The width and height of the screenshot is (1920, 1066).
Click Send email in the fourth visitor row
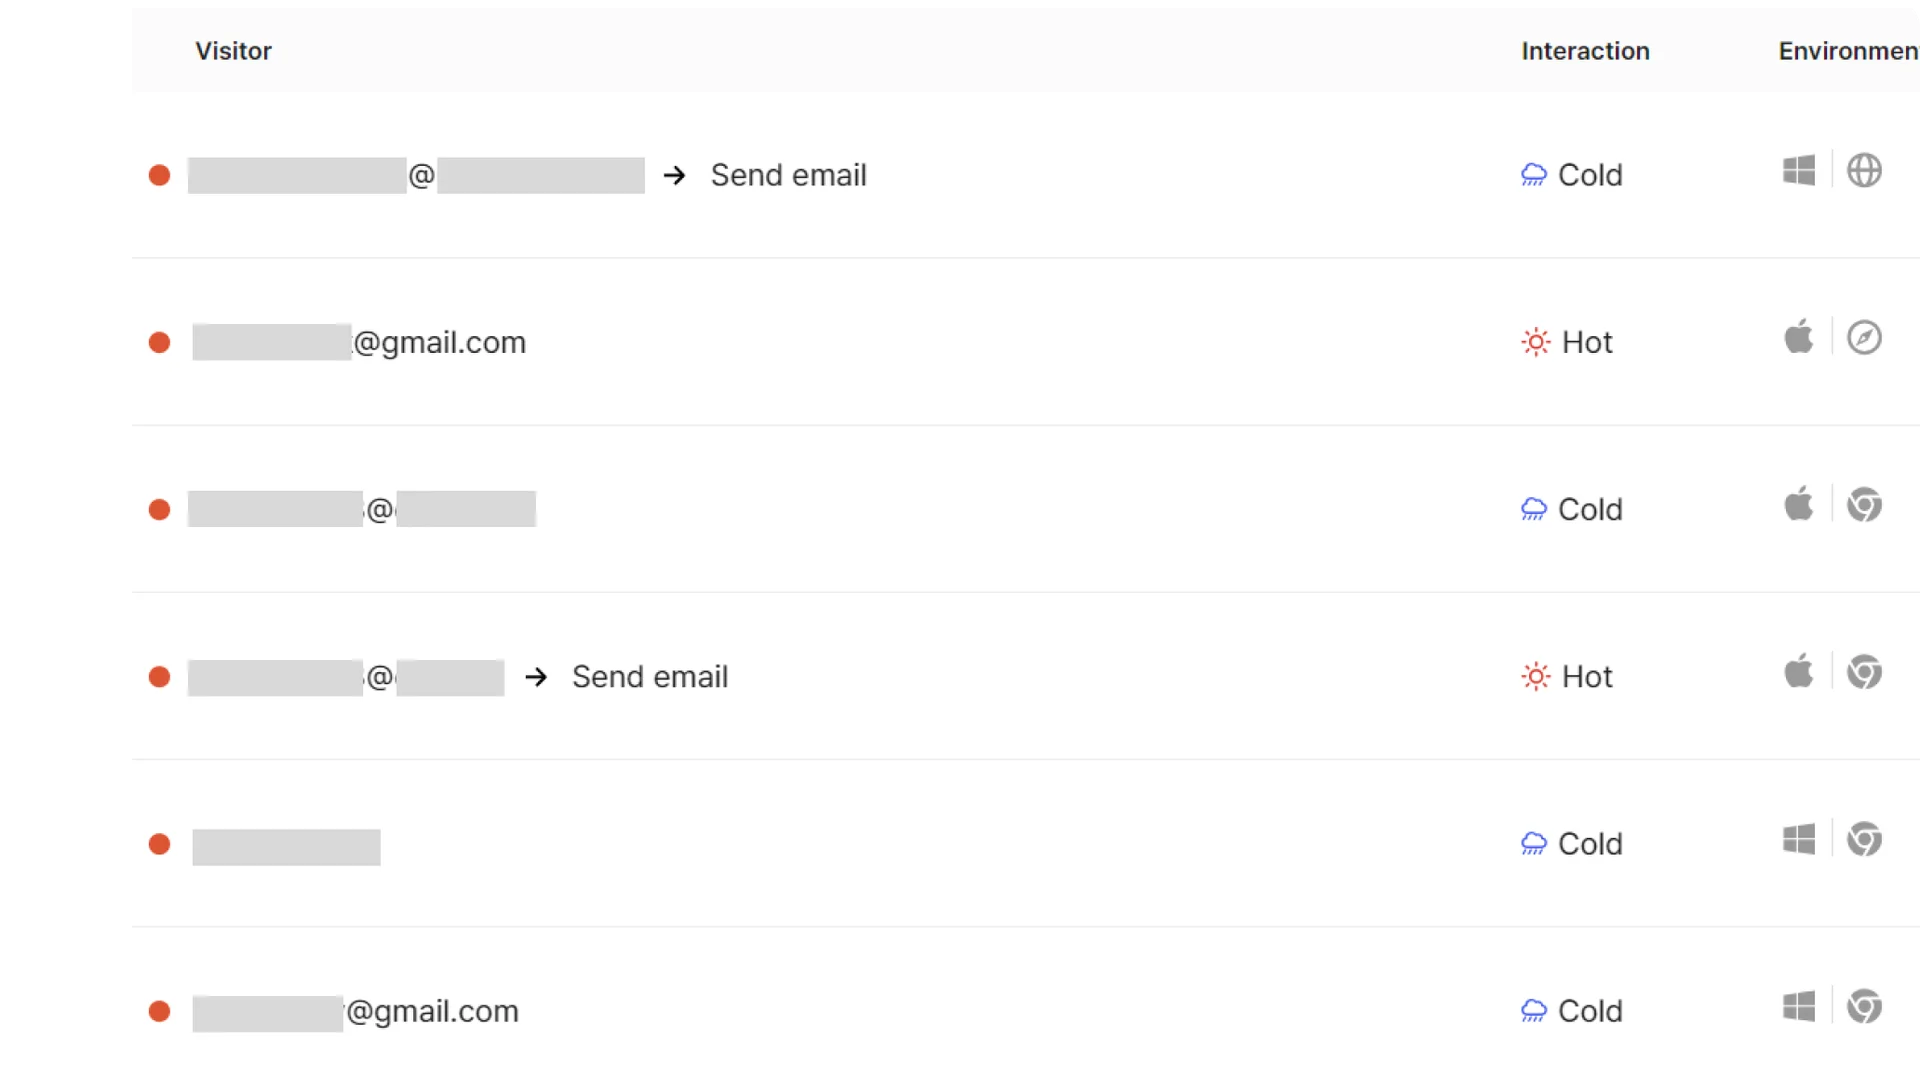[x=649, y=677]
